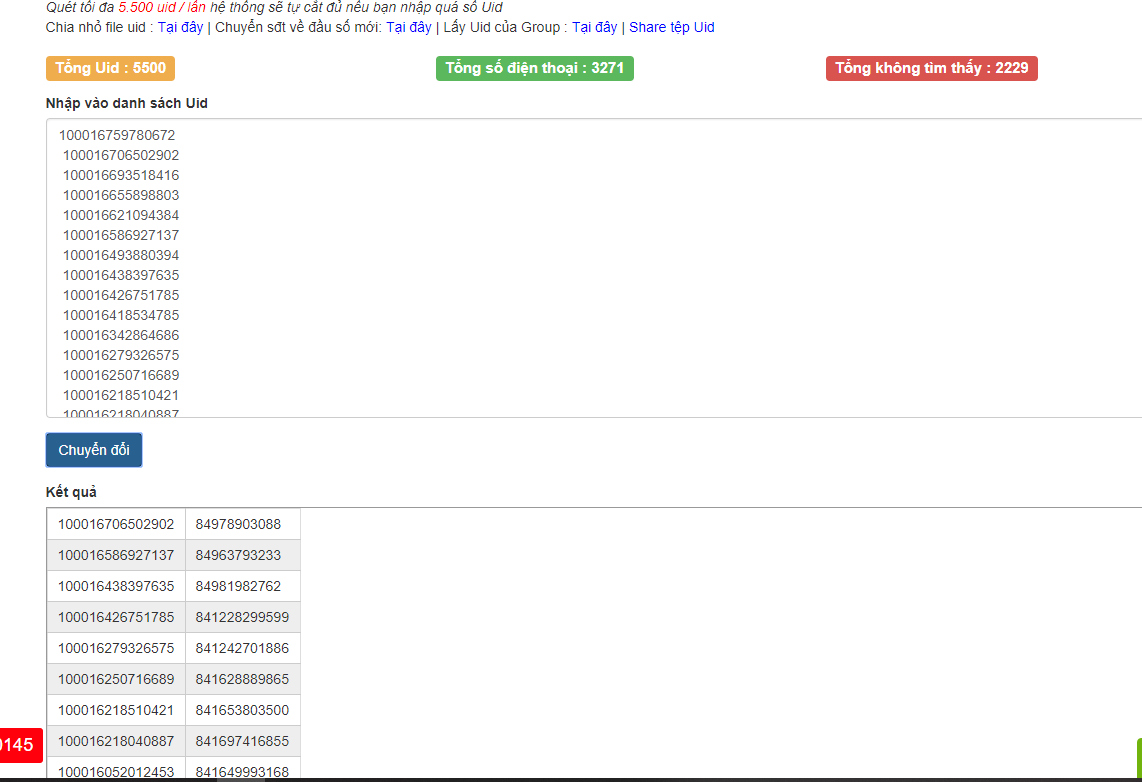Click the green 'Tổng số điện thoại : 3271' badge
This screenshot has height=782, width=1142.
[x=534, y=68]
